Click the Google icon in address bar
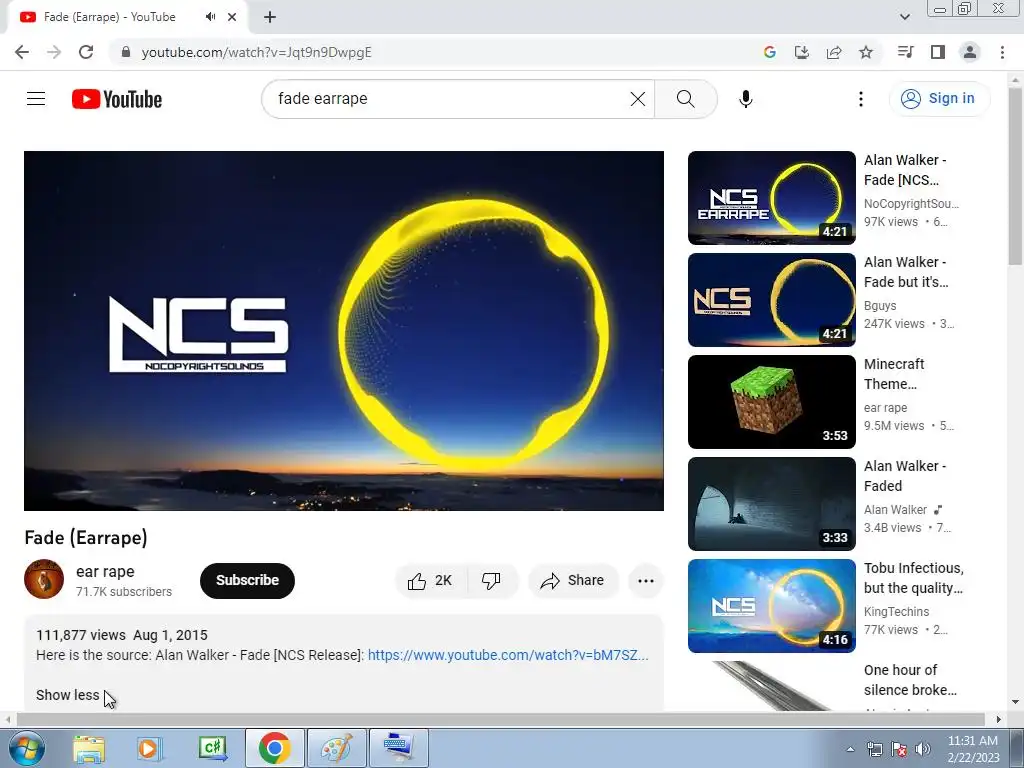The width and height of the screenshot is (1024, 768). [x=769, y=52]
